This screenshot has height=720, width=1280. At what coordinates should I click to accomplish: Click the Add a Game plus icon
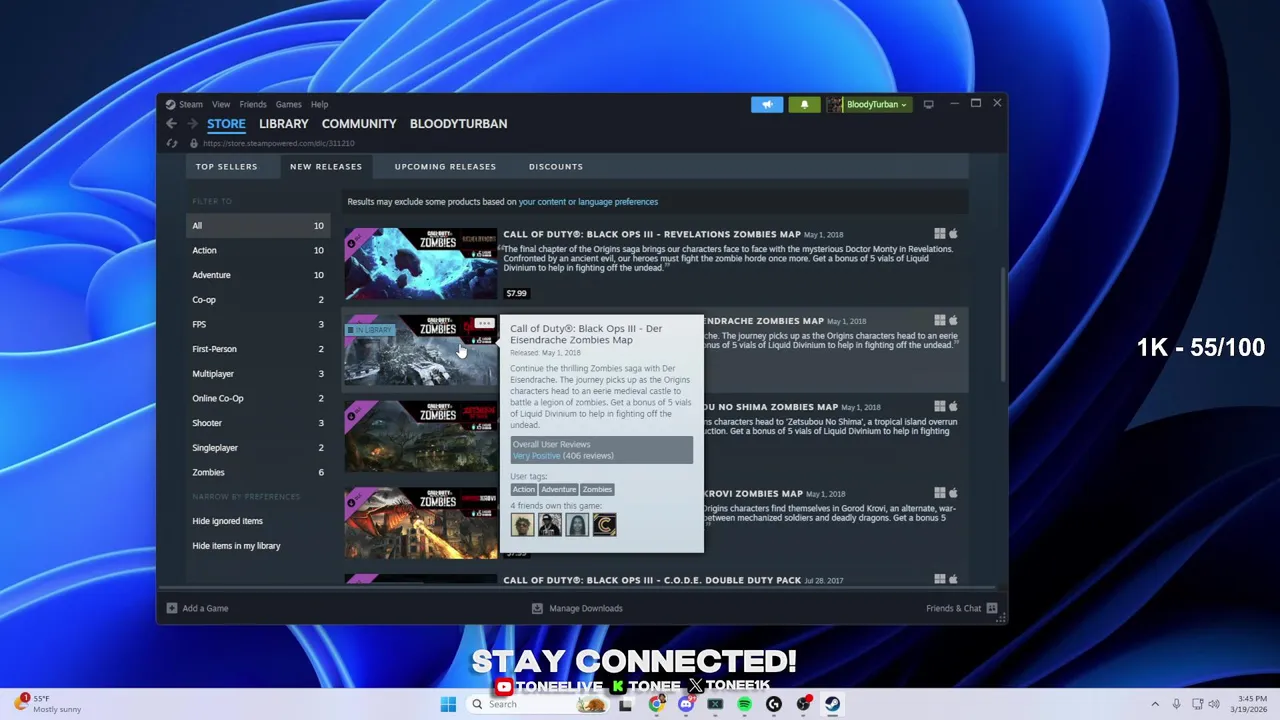(172, 608)
